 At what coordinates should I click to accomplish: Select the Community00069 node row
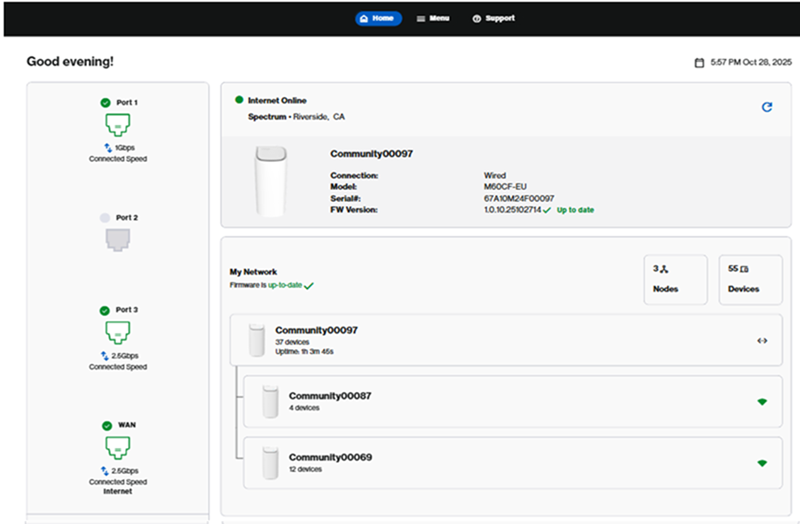513,463
